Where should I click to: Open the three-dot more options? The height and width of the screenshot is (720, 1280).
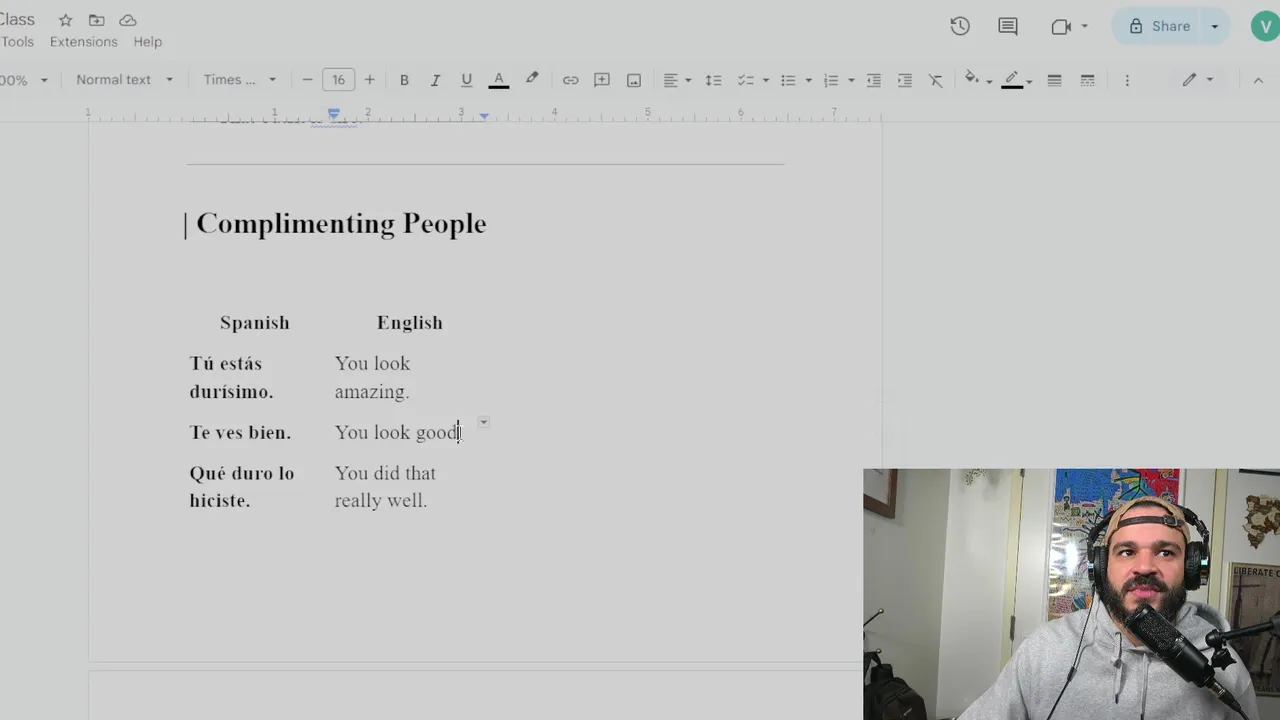point(1127,80)
